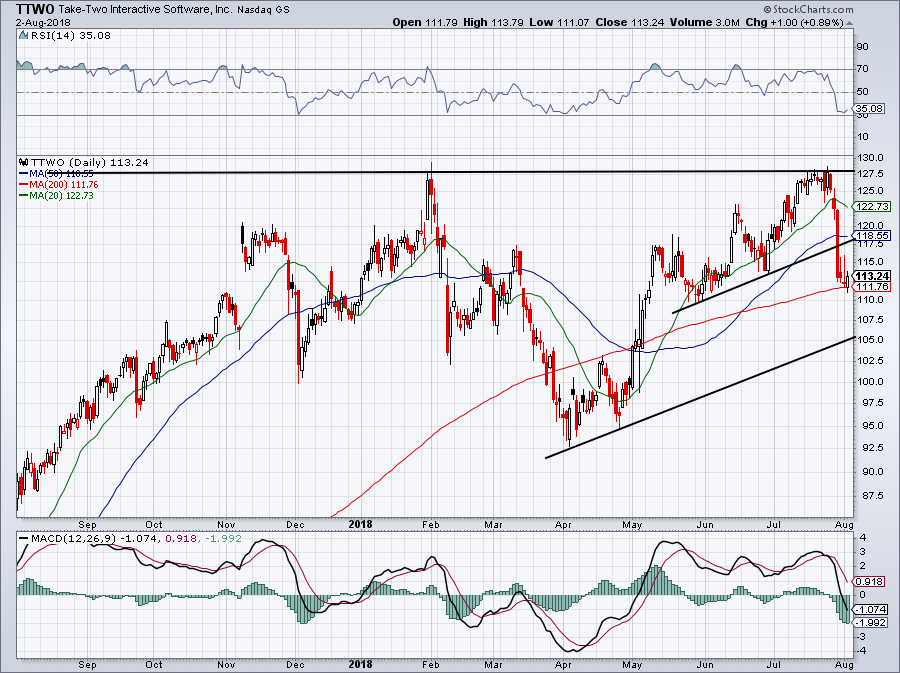
Task: Click the 127.5 price axis label
Action: (869, 174)
